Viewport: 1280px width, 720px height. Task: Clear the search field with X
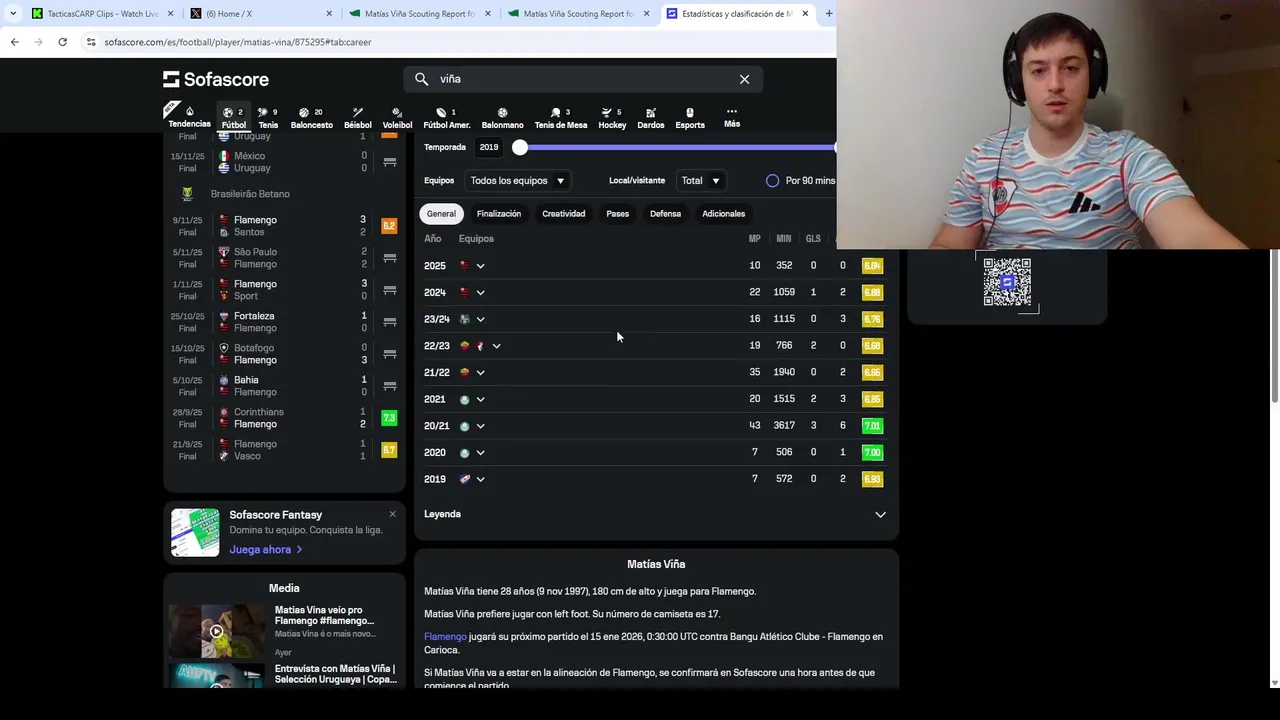744,79
